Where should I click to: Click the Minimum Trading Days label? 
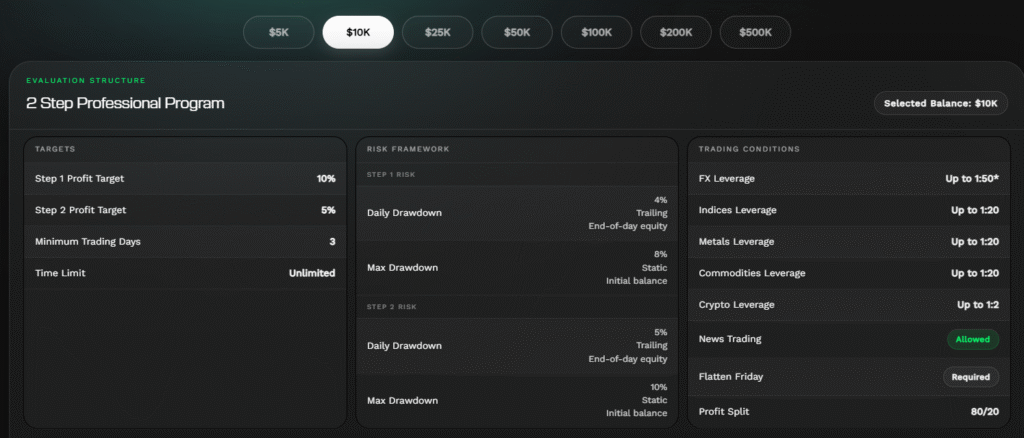click(88, 242)
